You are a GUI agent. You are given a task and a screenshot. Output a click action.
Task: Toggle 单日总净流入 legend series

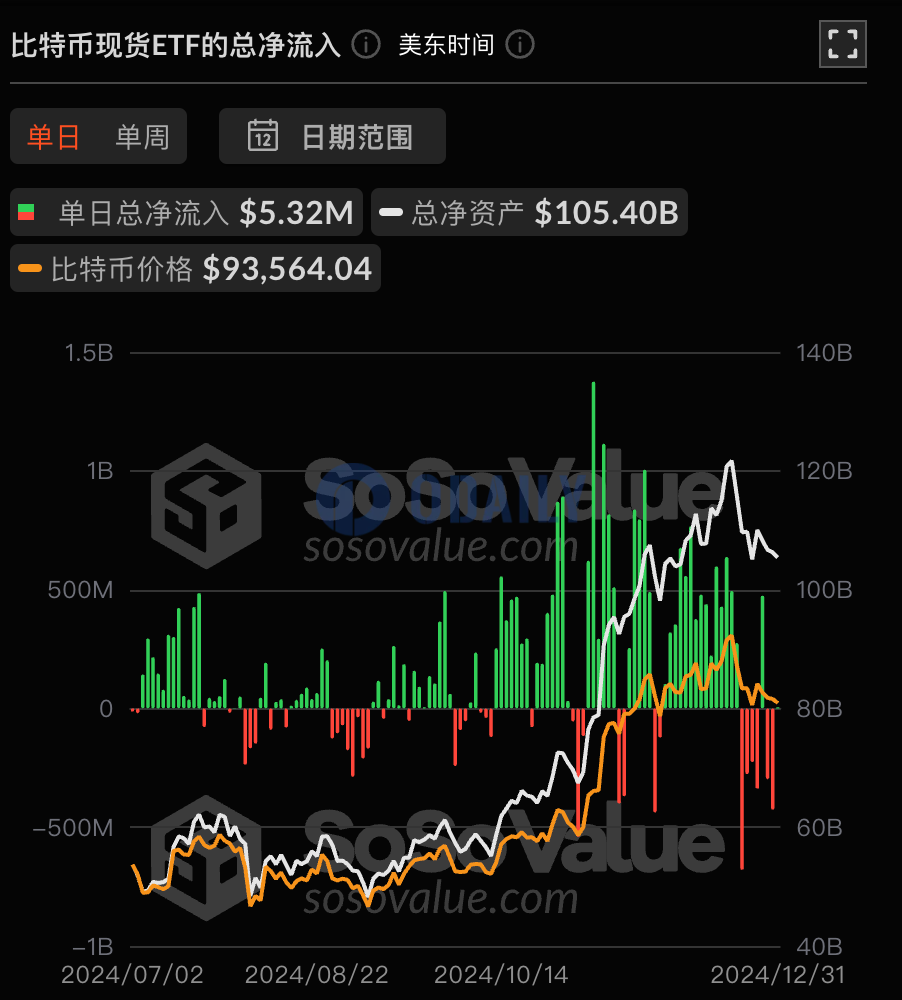coord(186,212)
